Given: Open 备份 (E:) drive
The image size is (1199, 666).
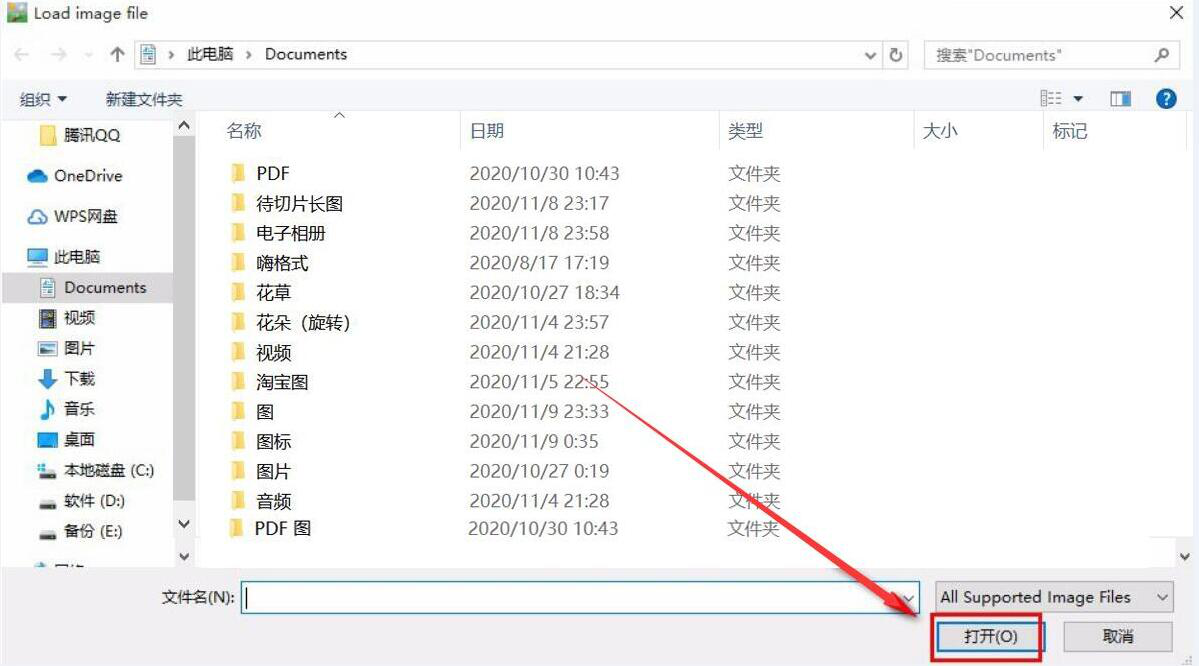Looking at the screenshot, I should [x=80, y=531].
